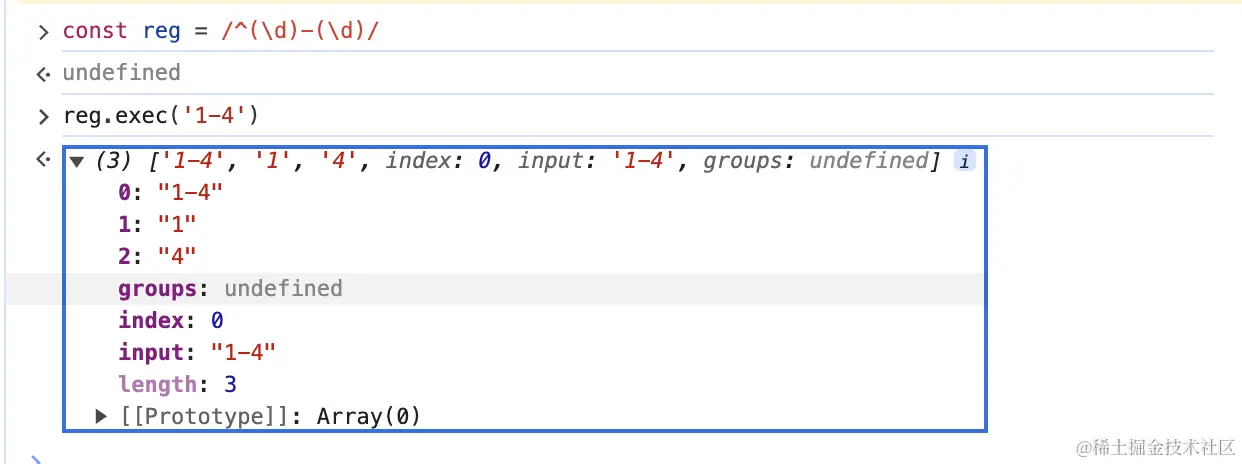Viewport: 1242px width, 464px height.
Task: Click the regex literal /^(\d)-(\d)/
Action: point(300,31)
